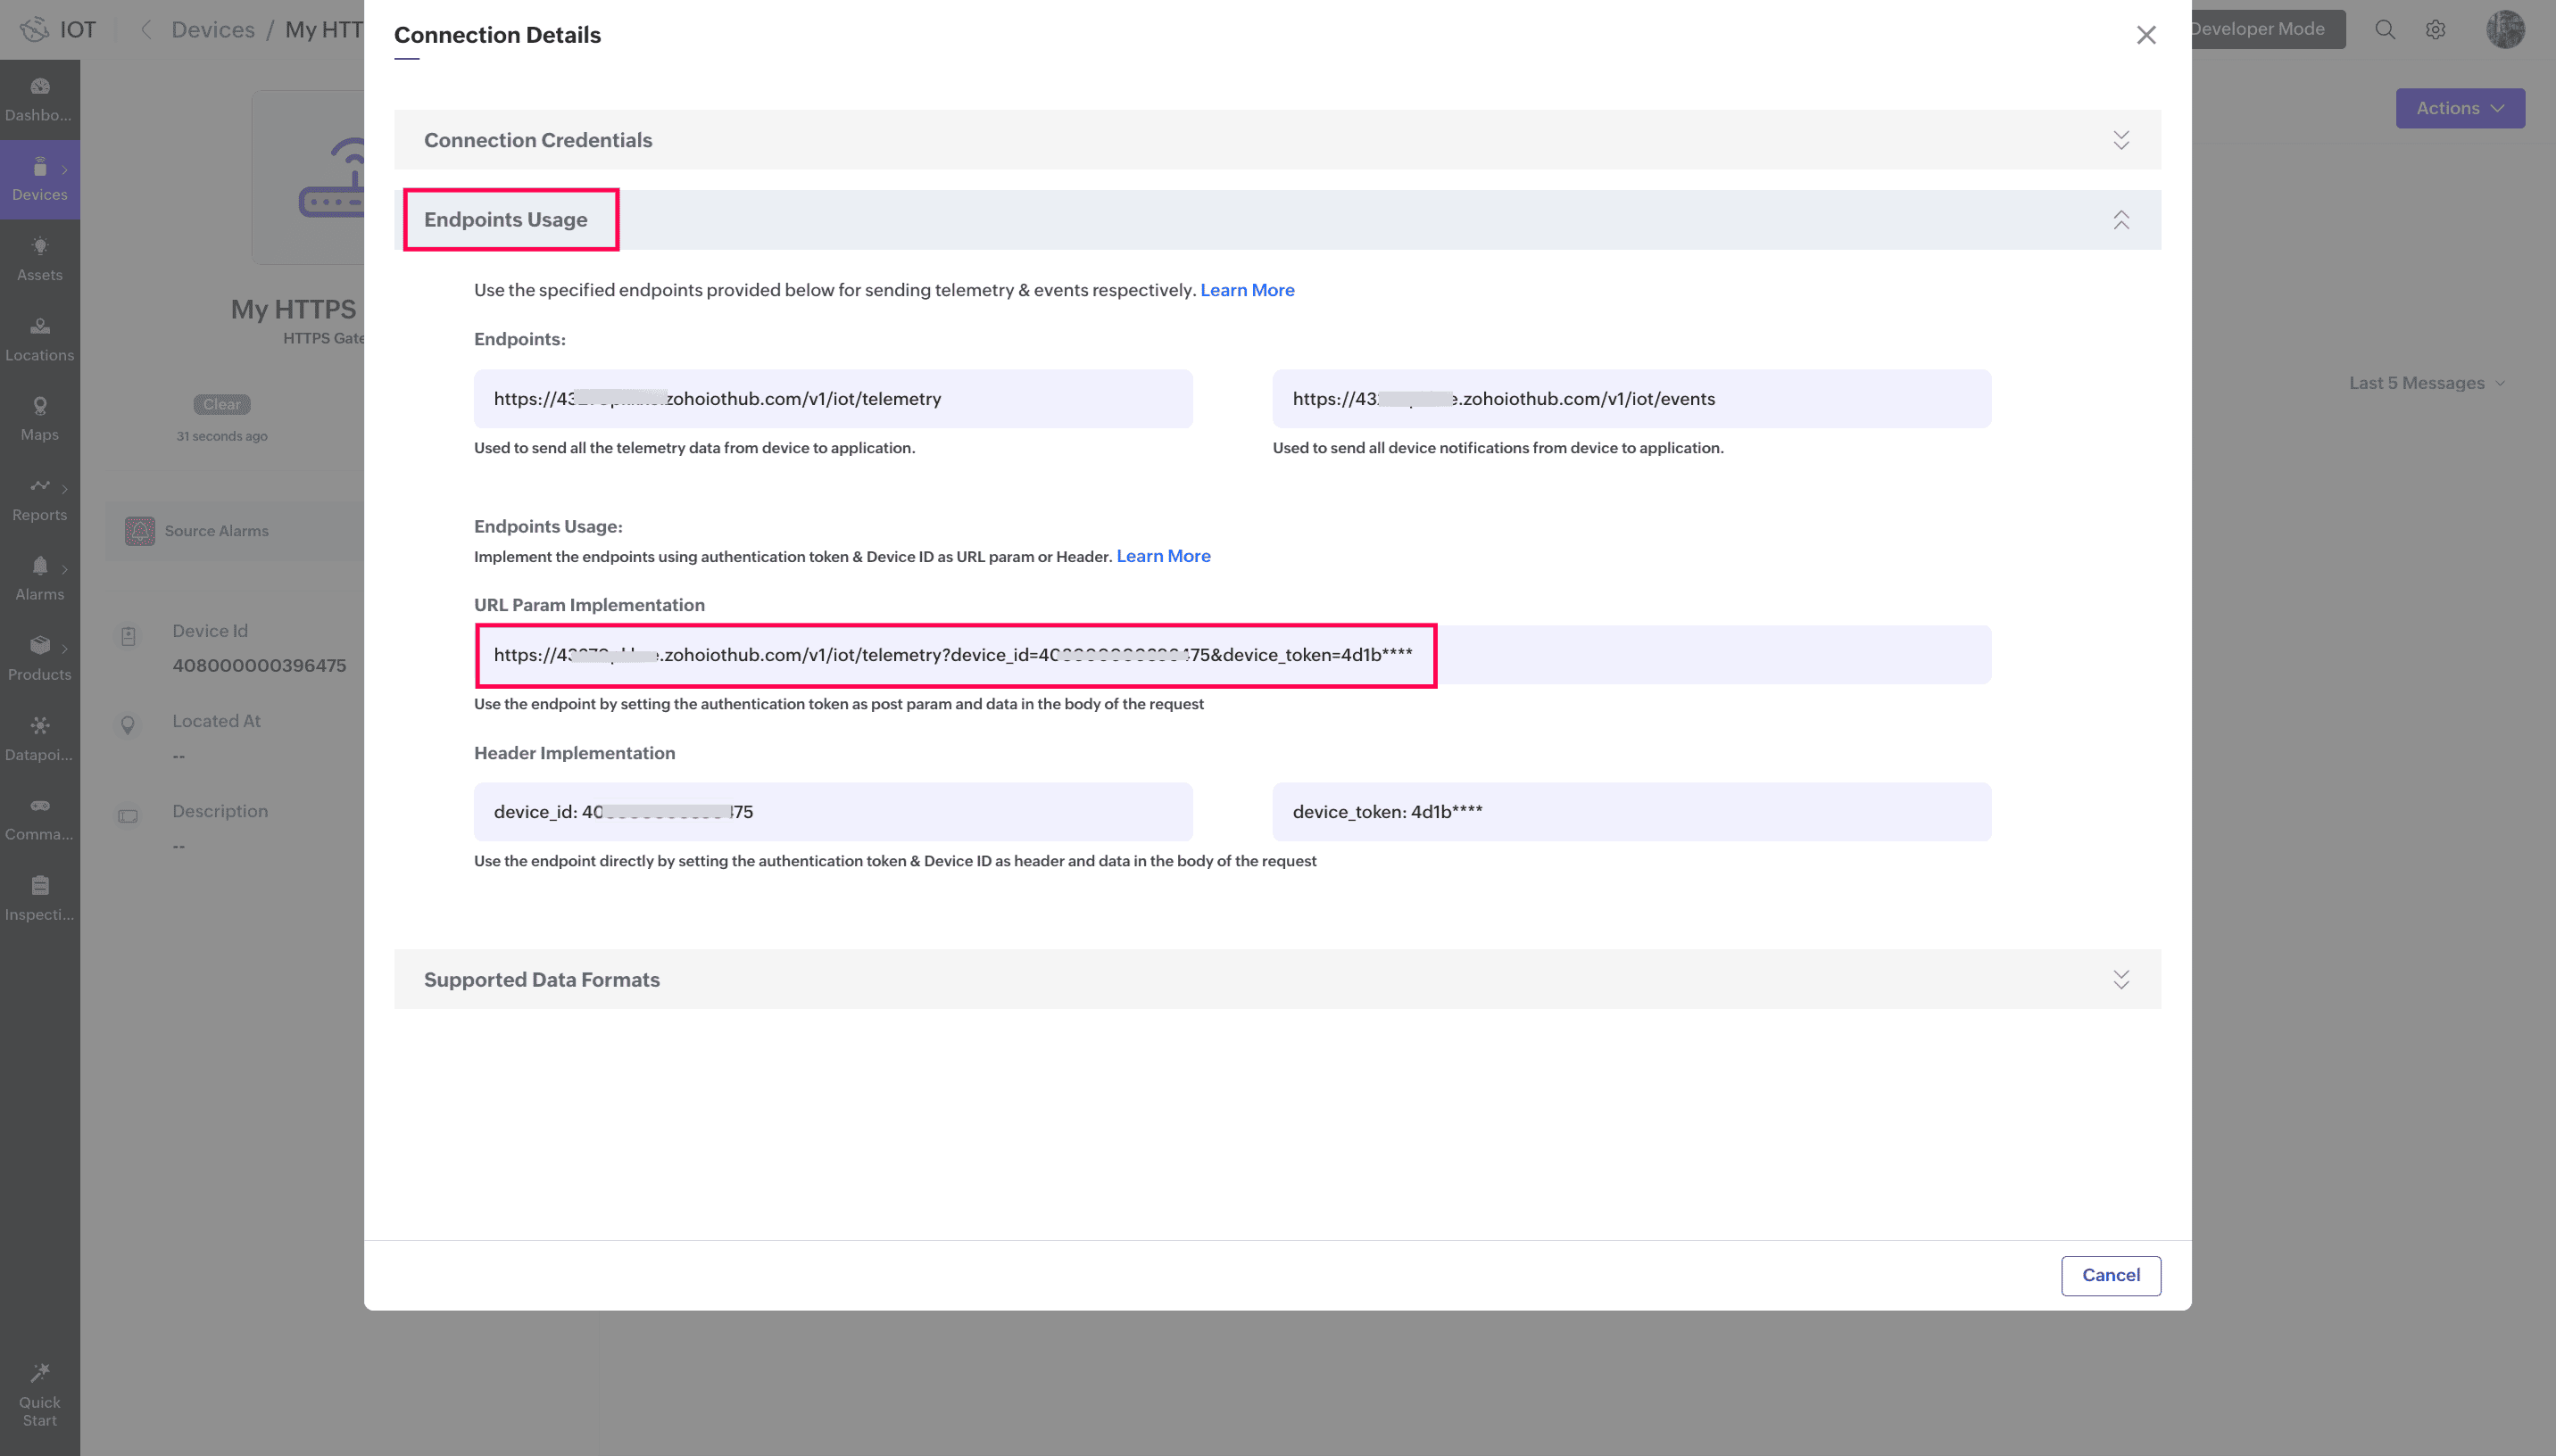The image size is (2556, 1456).
Task: Open Maps from the sidebar
Action: 39,407
